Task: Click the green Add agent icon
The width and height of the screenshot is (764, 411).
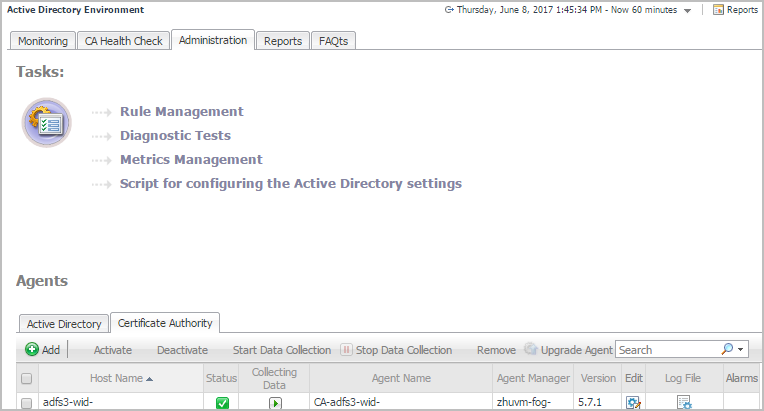Action: 32,350
